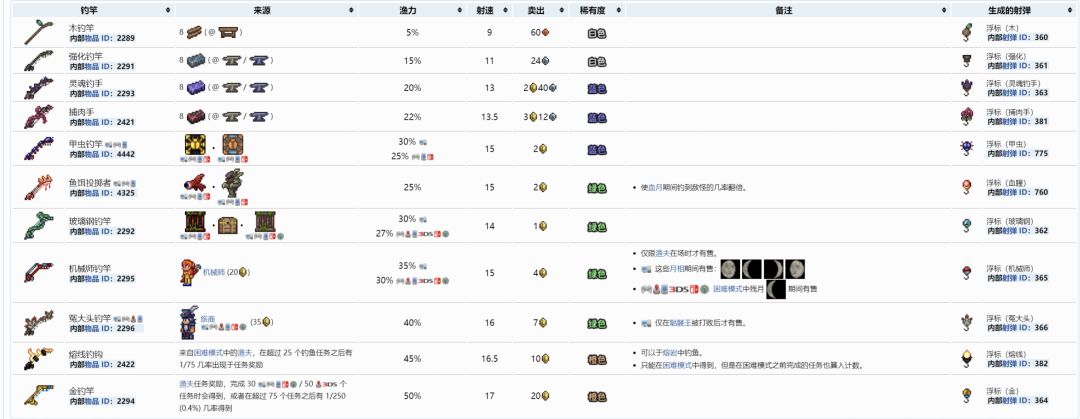1080x419 pixels.
Task: Click the 浮标（机械师）bobber icon
Action: pyautogui.click(x=966, y=272)
